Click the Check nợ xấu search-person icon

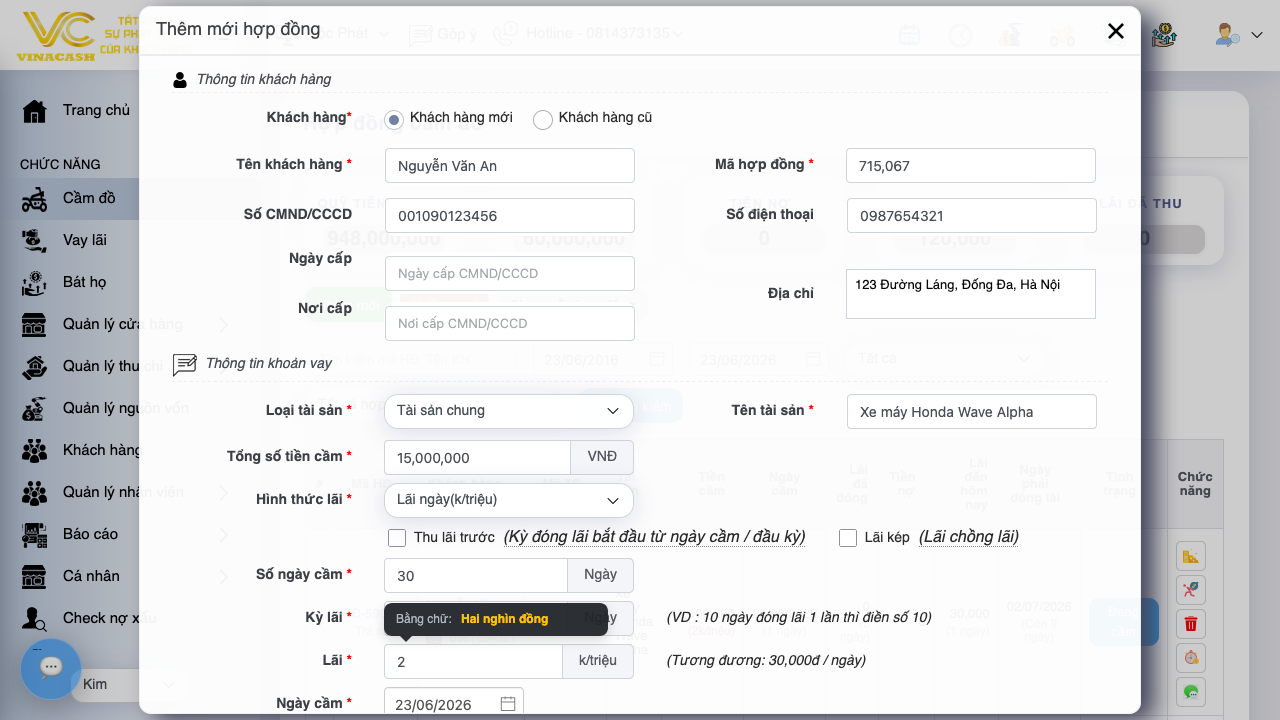35,618
